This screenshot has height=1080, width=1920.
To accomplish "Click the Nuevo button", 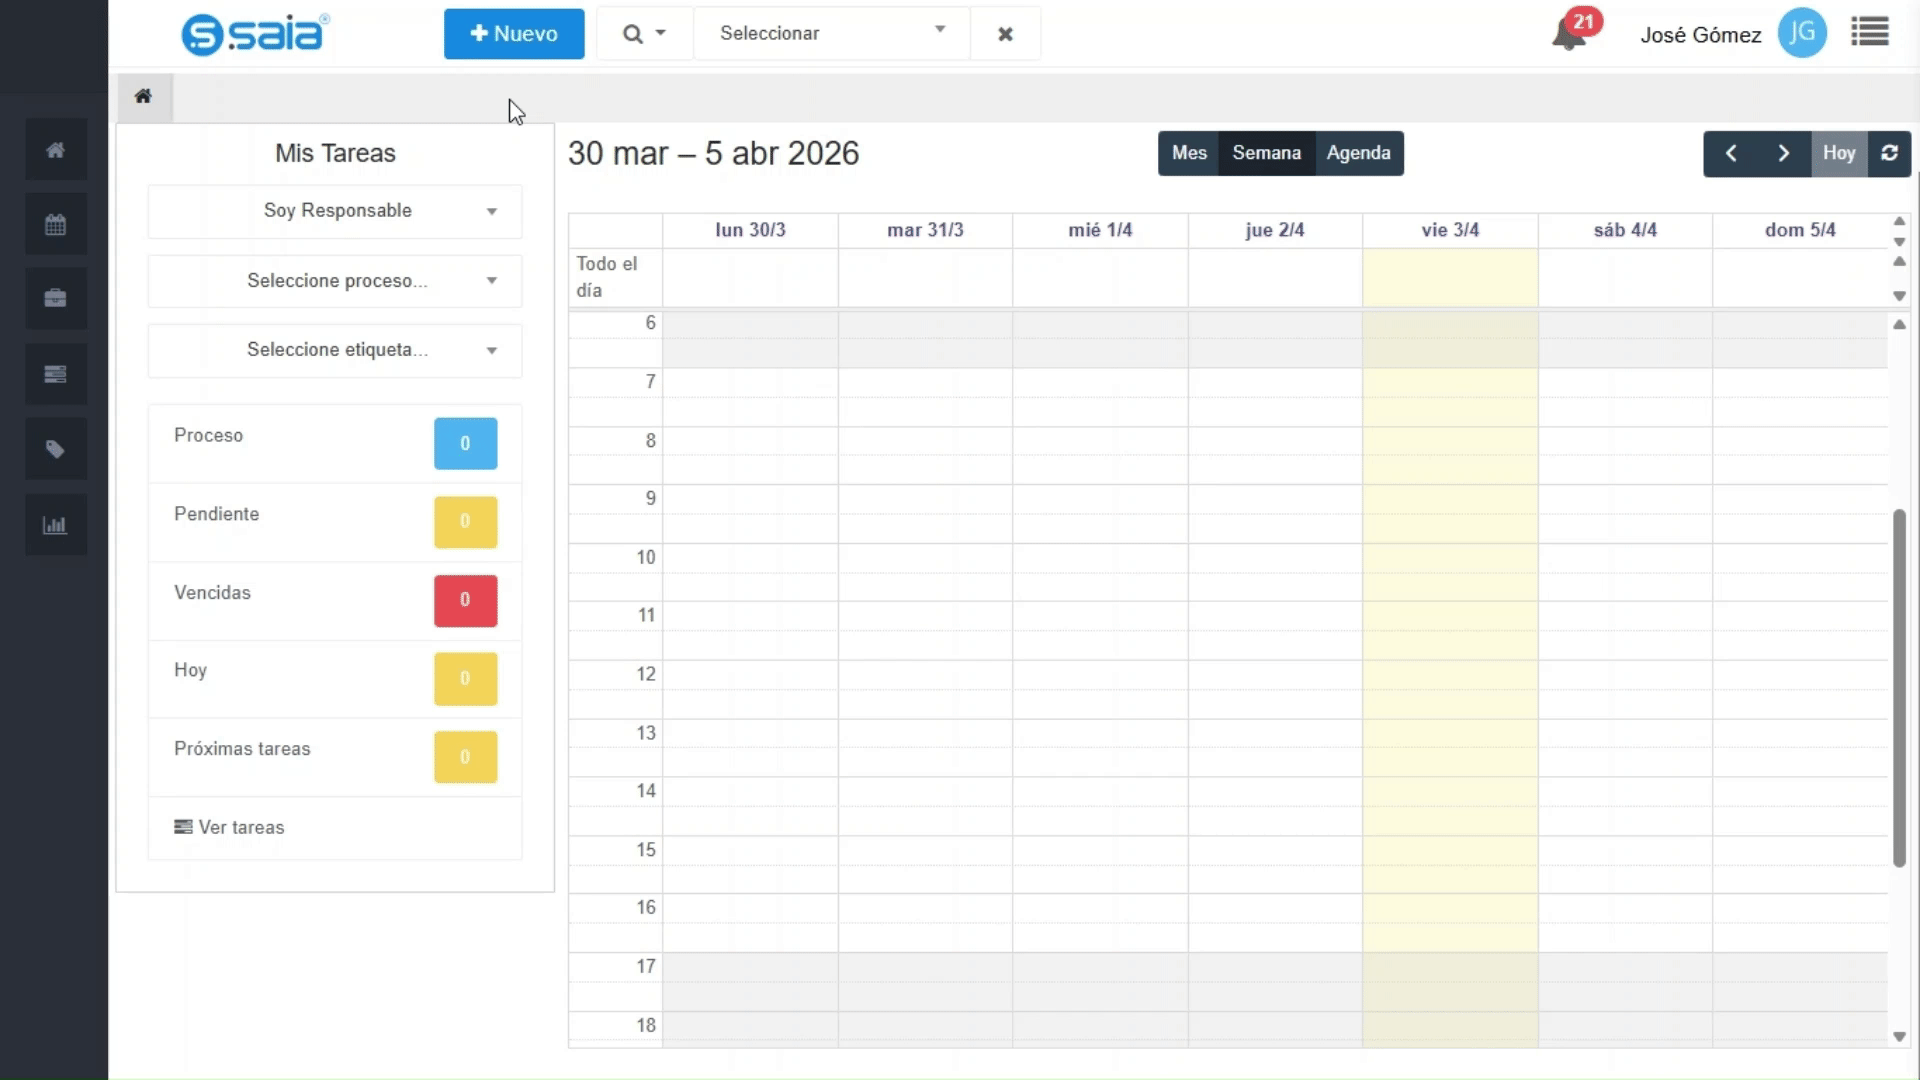I will pyautogui.click(x=514, y=34).
